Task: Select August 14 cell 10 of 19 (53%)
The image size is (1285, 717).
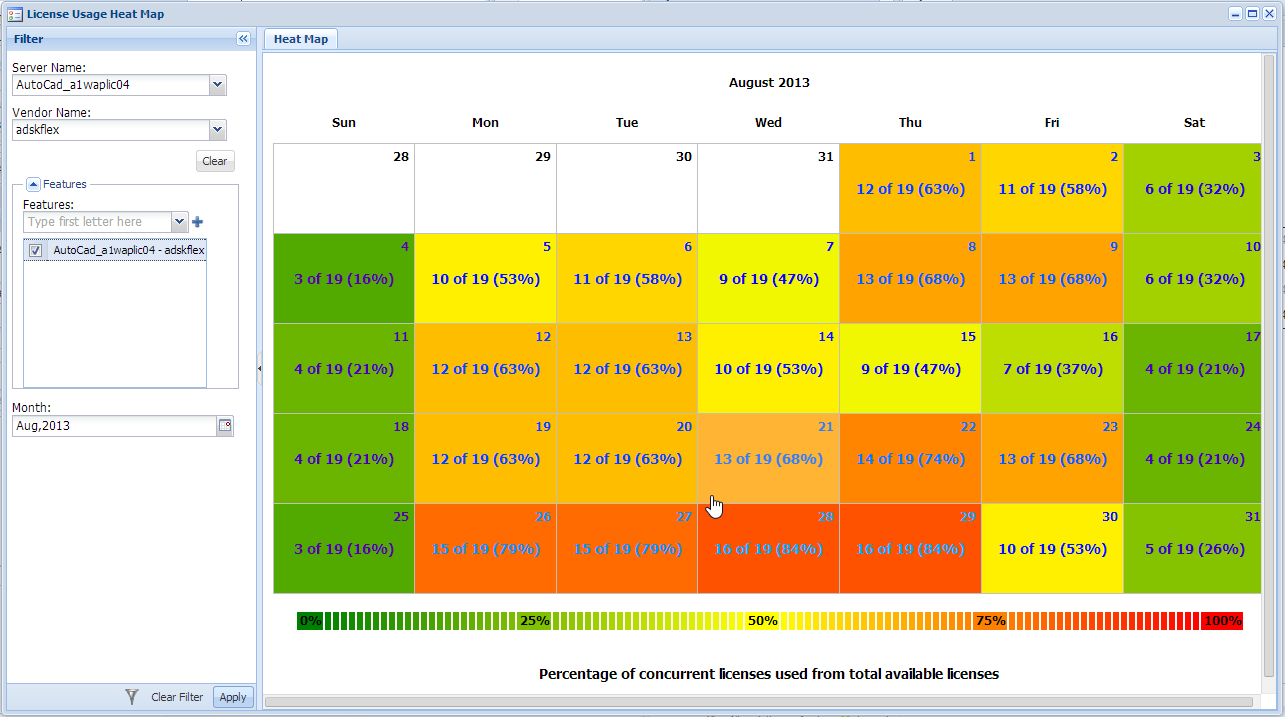Action: 768,369
